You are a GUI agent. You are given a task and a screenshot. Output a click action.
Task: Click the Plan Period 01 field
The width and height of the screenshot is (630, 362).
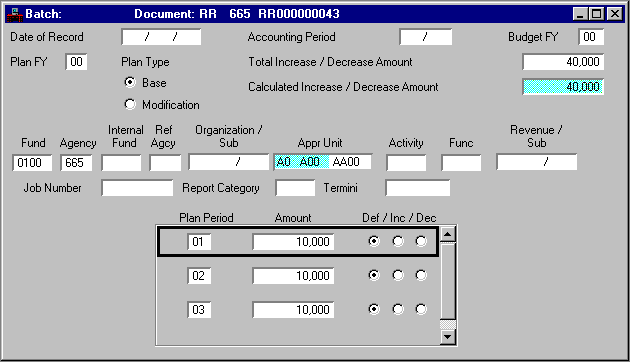tap(199, 242)
